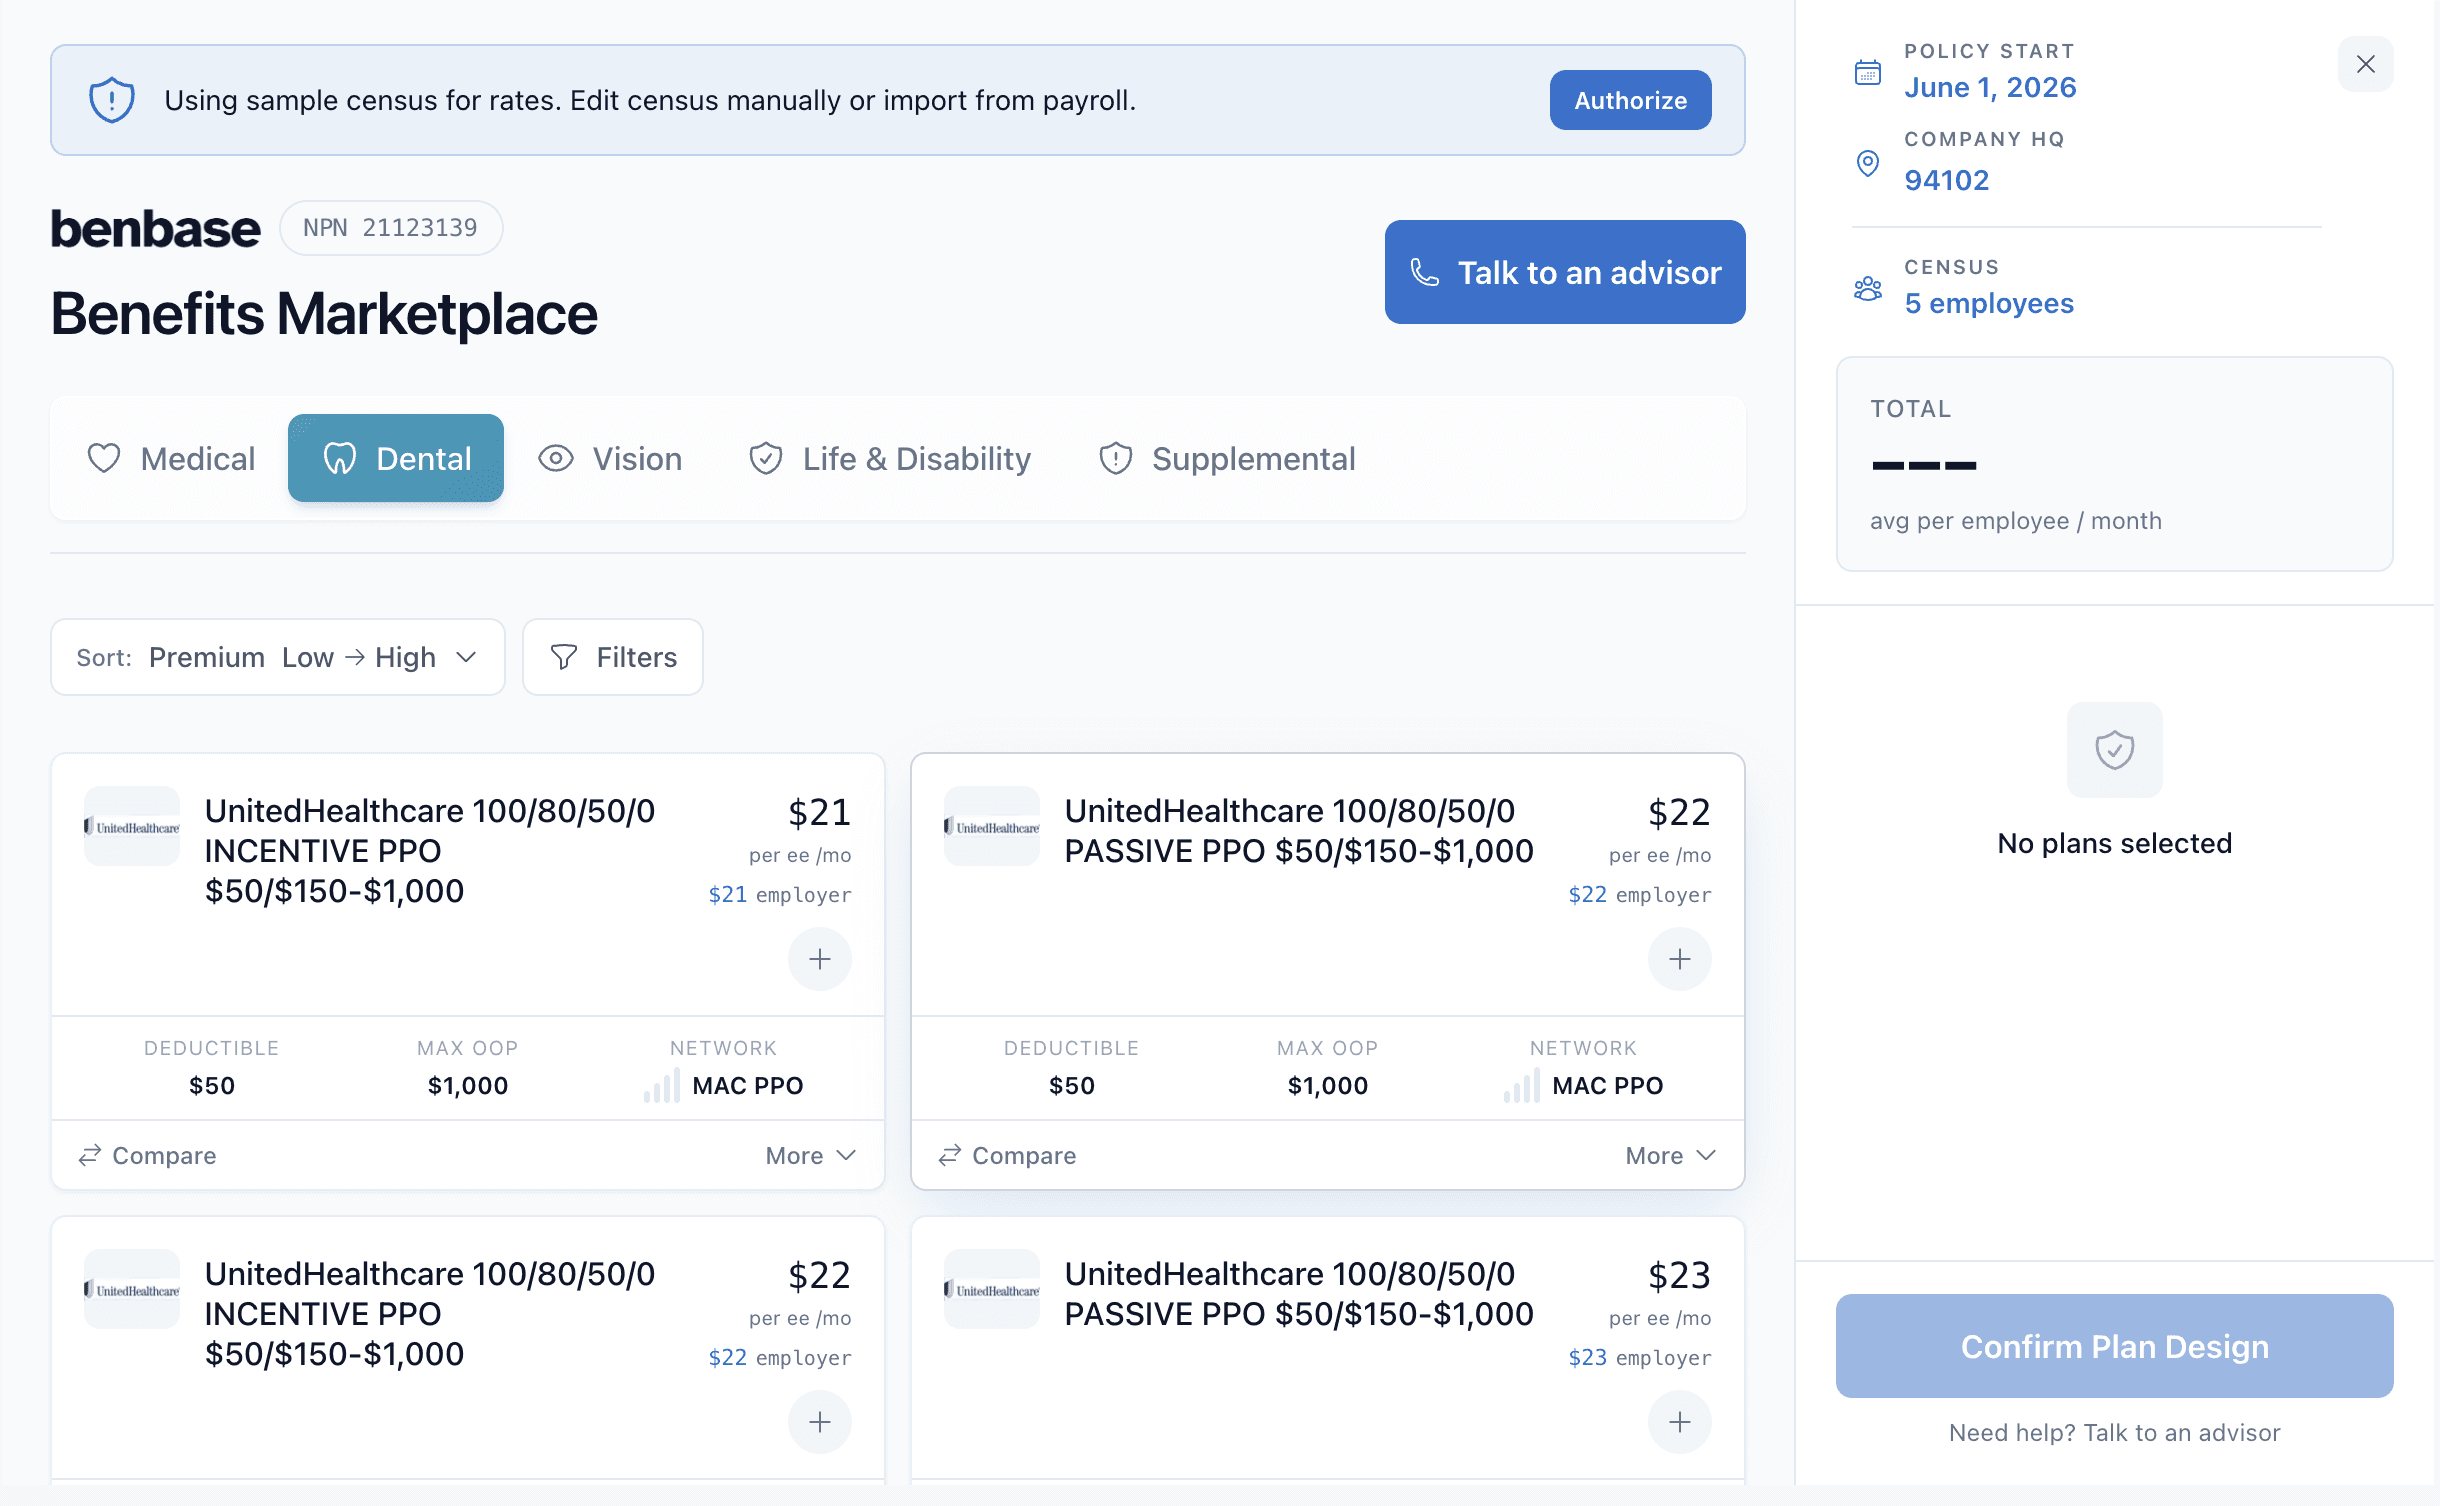Click phone icon on advisor button
Viewport: 2440px width, 1506px height.
pos(1425,272)
